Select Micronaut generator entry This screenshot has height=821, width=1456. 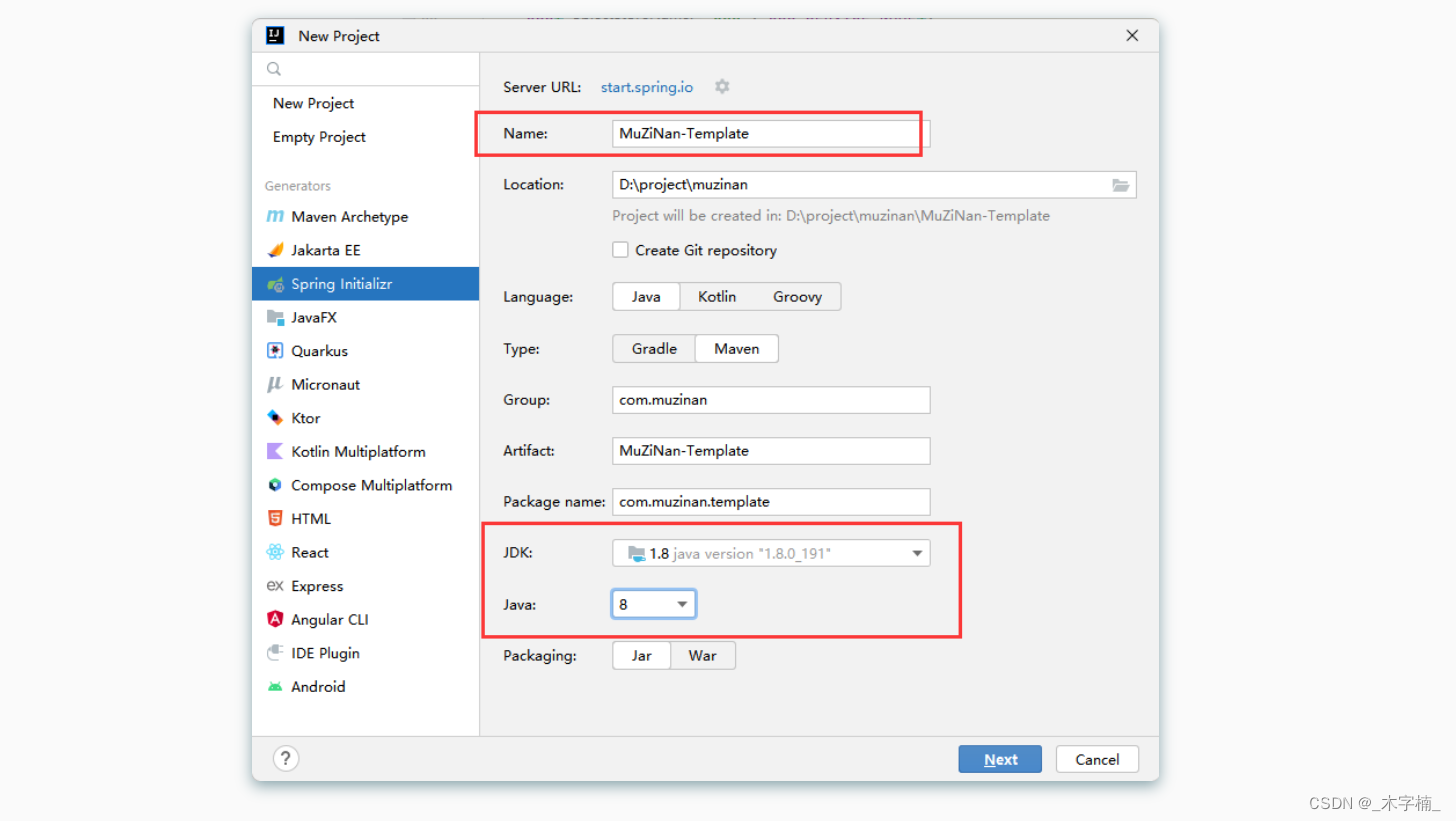[365, 384]
